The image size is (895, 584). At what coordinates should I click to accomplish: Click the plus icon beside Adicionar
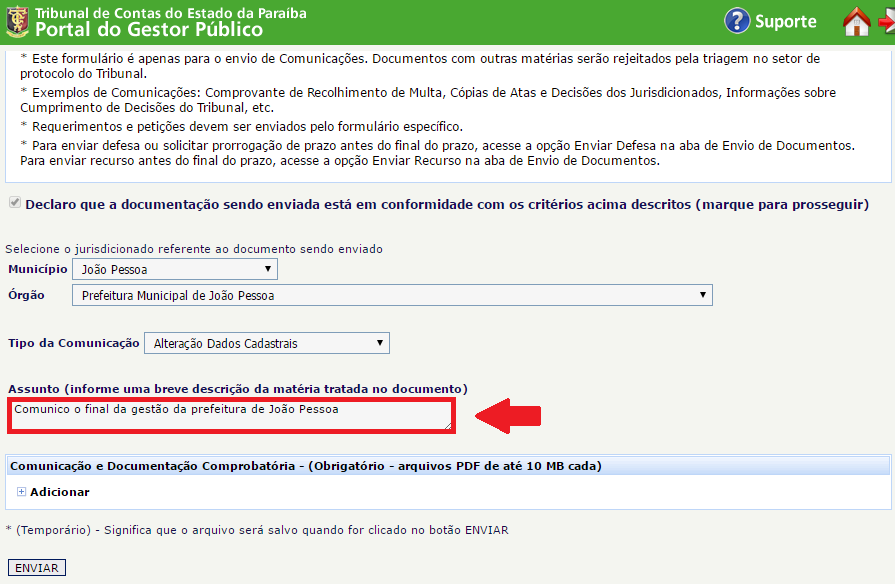22,492
